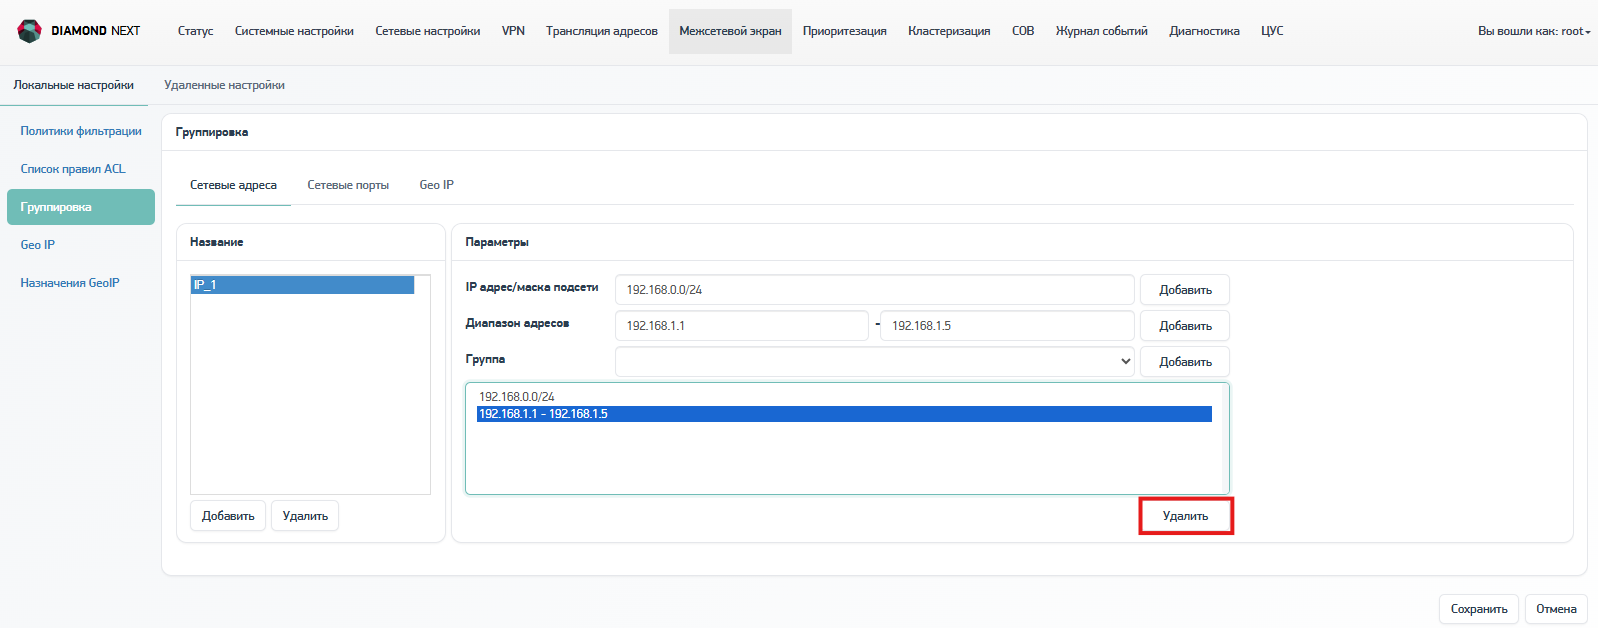
Task: Open the Приоритезация section
Action: point(845,31)
